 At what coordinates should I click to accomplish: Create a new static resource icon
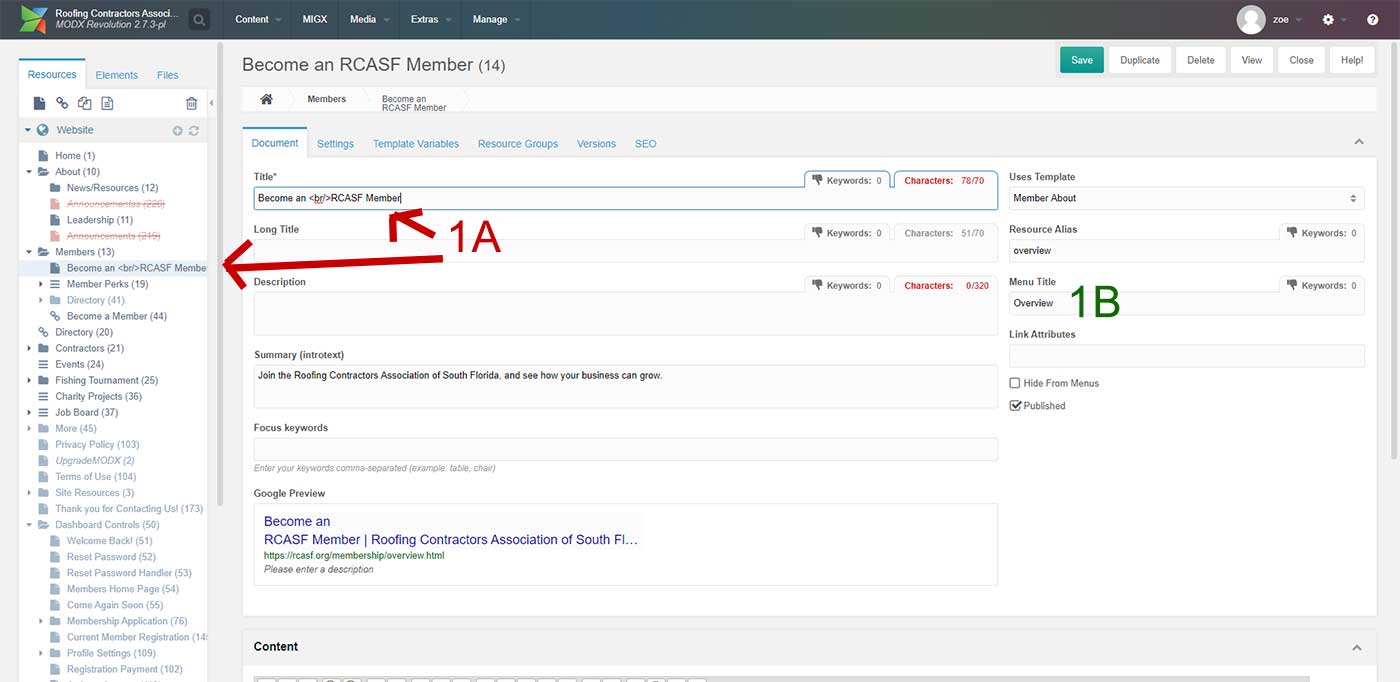pyautogui.click(x=107, y=103)
